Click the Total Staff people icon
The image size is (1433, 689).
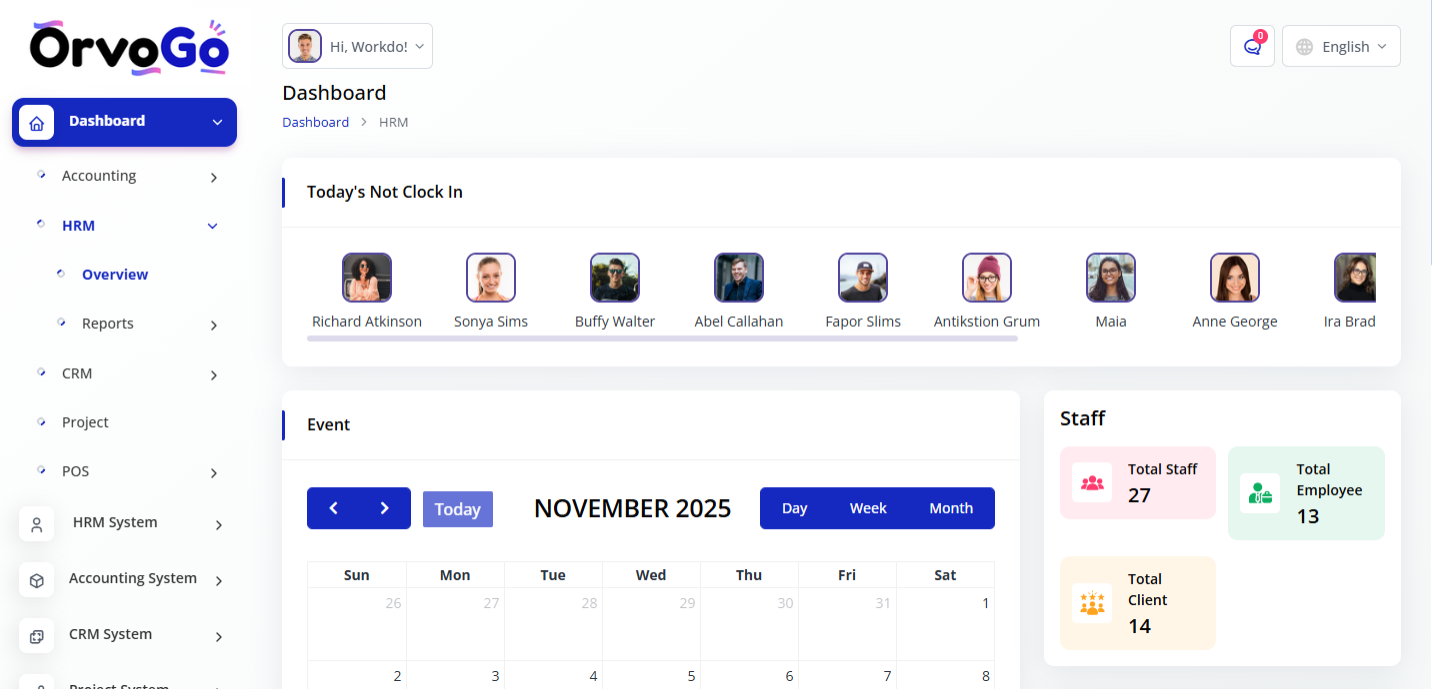(1092, 483)
